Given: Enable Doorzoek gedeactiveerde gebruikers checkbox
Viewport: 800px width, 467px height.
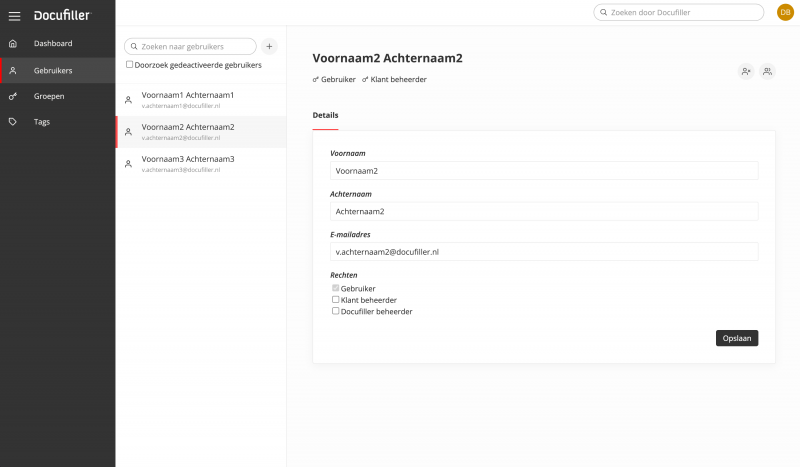Looking at the screenshot, I should 130,65.
